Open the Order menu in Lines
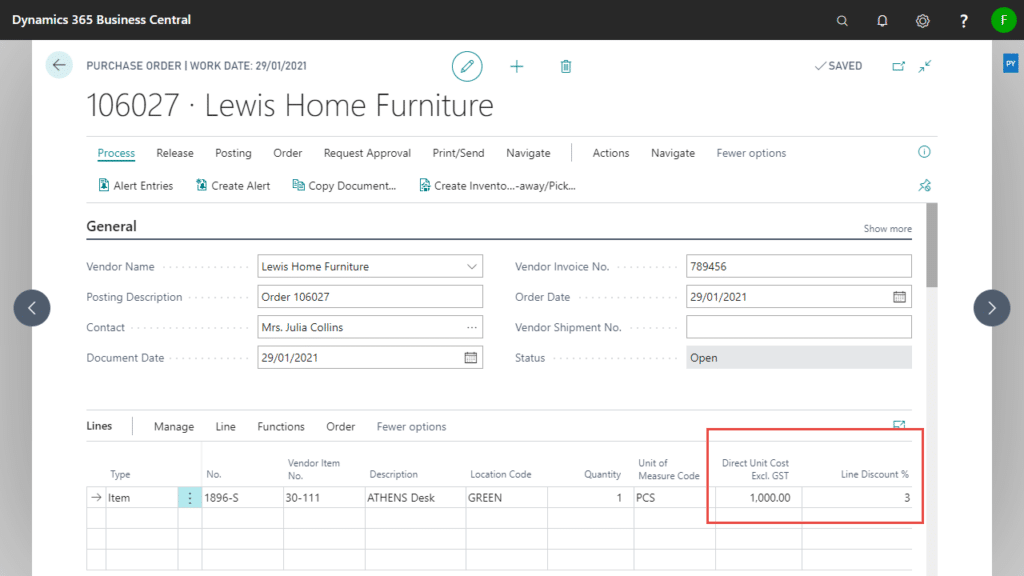 (340, 426)
